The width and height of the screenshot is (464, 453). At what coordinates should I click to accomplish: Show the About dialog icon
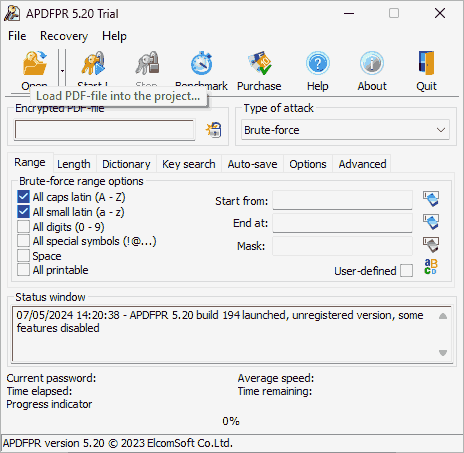point(372,63)
